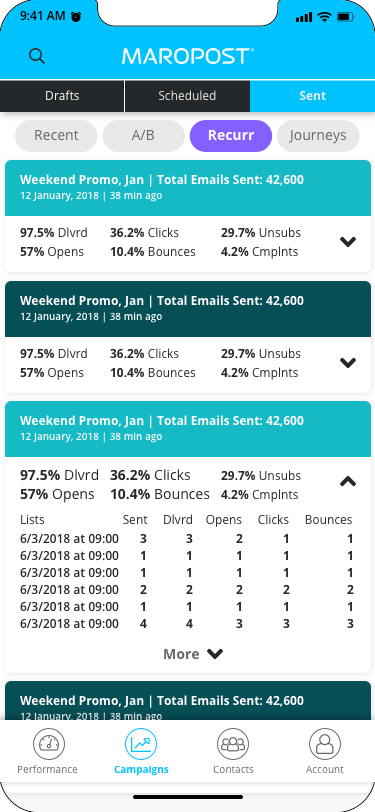
Task: Select the A/B filter pill
Action: point(143,136)
